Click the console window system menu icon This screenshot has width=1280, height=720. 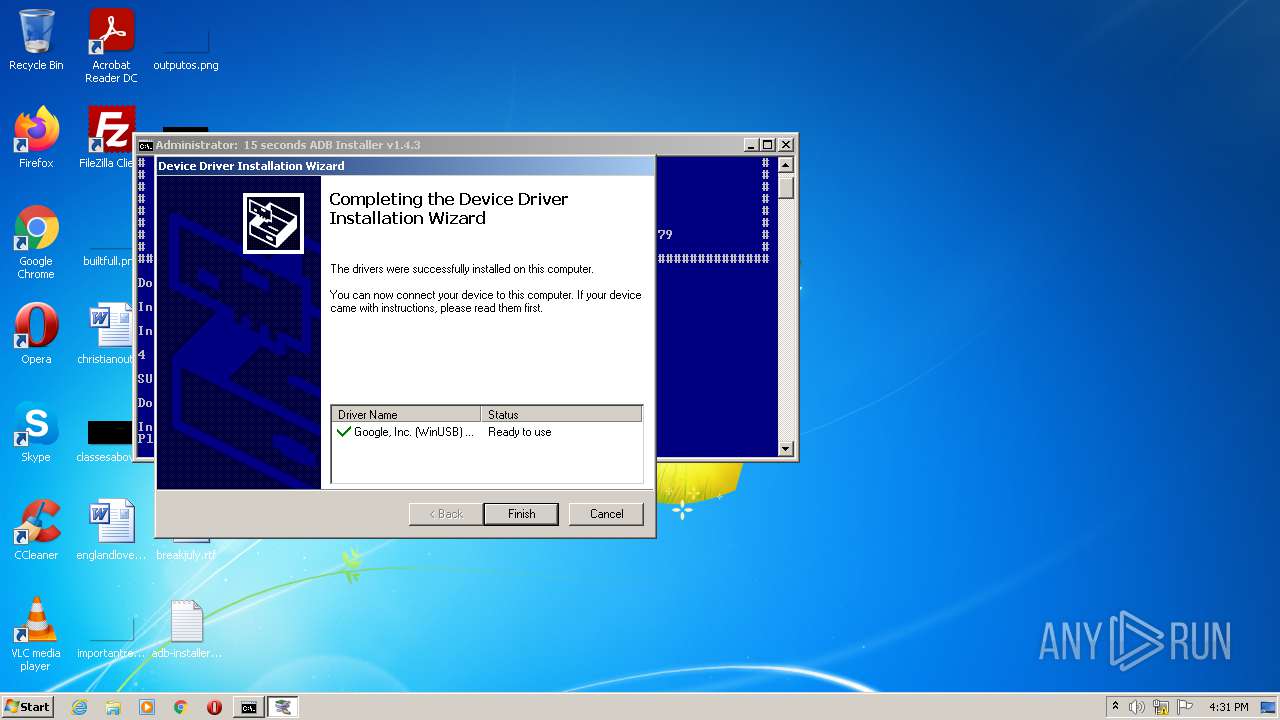146,145
